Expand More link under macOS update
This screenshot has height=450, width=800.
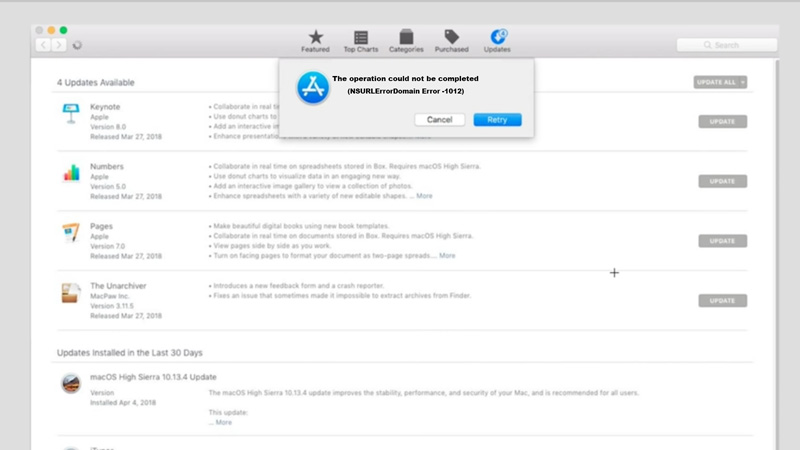(x=223, y=422)
